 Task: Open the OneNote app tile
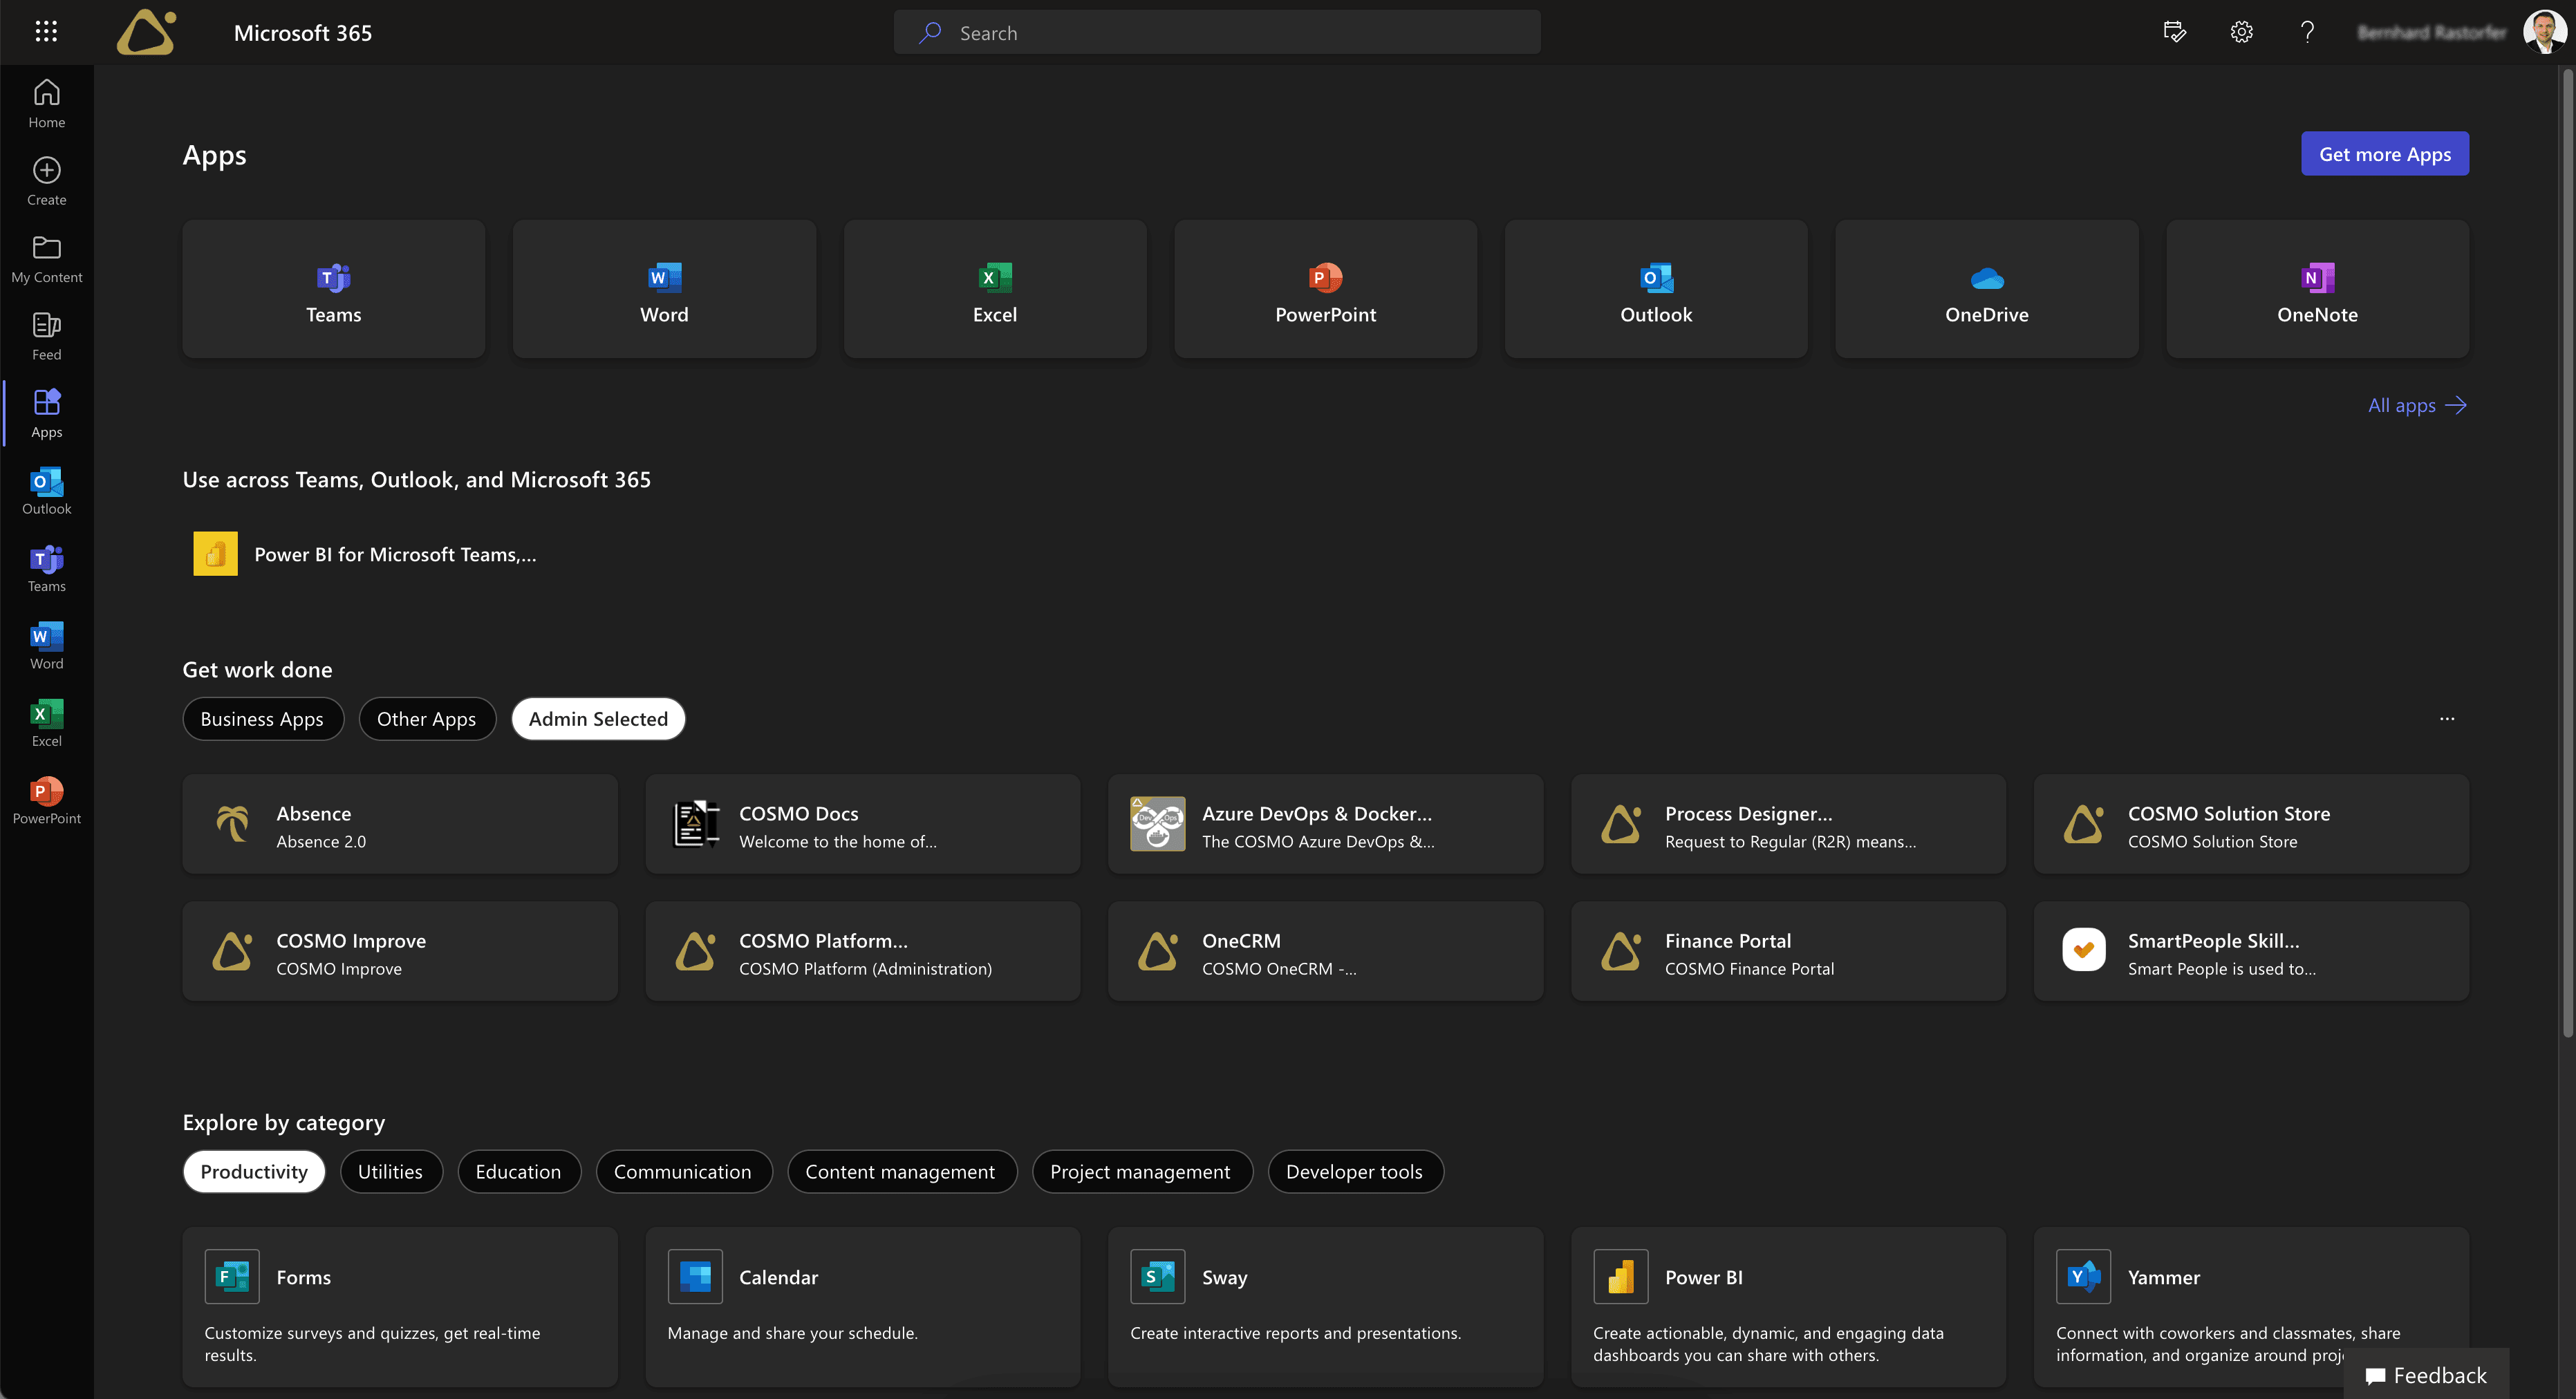pos(2318,289)
